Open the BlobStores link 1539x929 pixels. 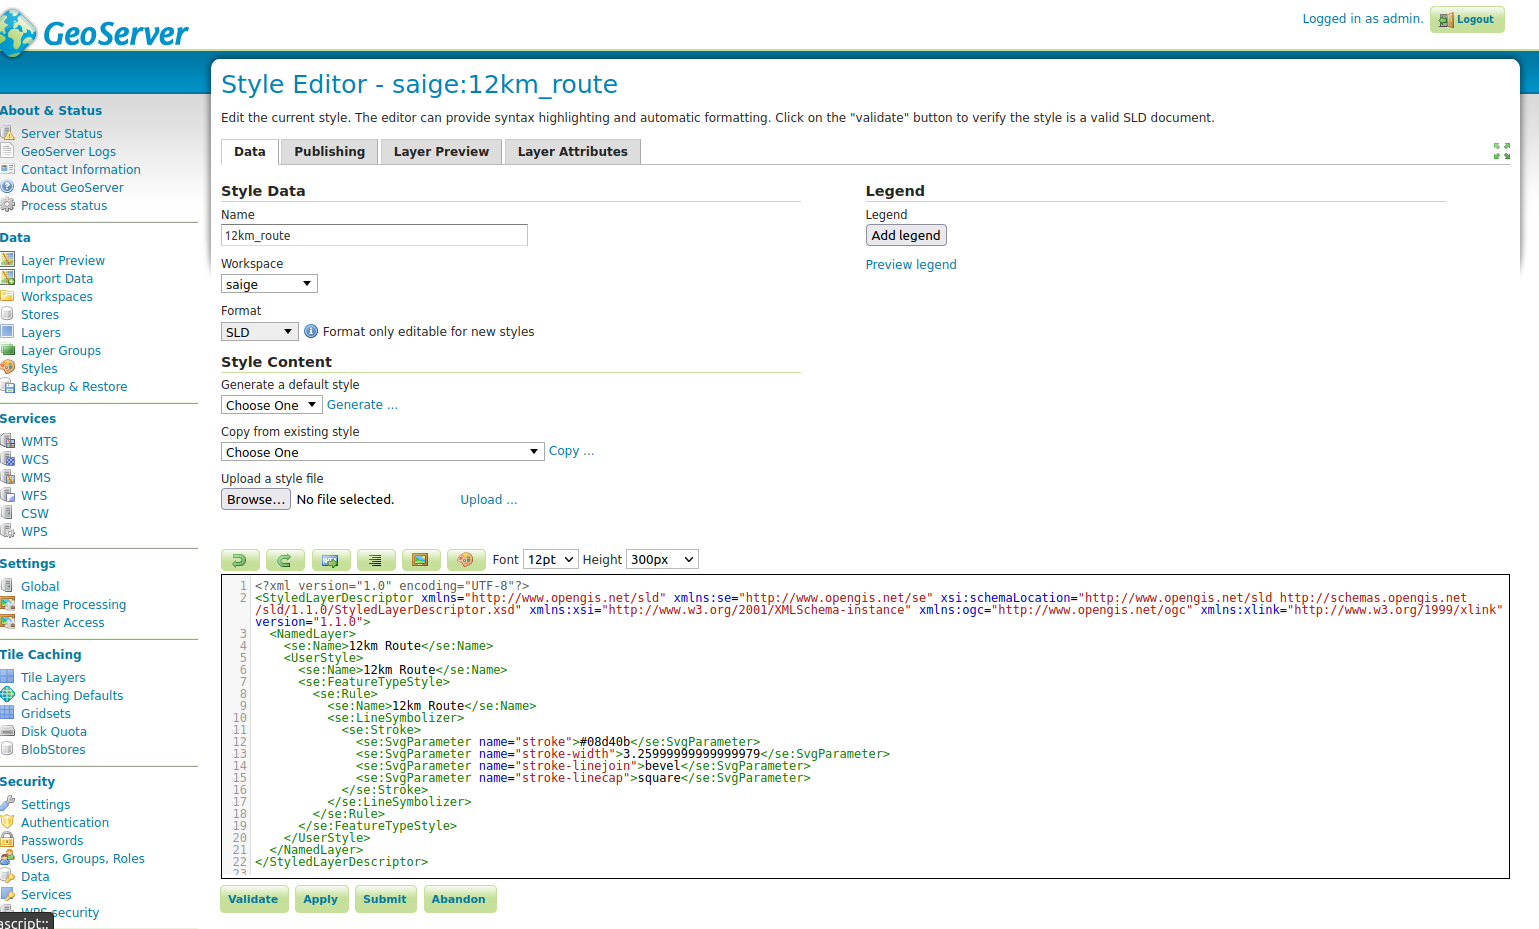[53, 749]
